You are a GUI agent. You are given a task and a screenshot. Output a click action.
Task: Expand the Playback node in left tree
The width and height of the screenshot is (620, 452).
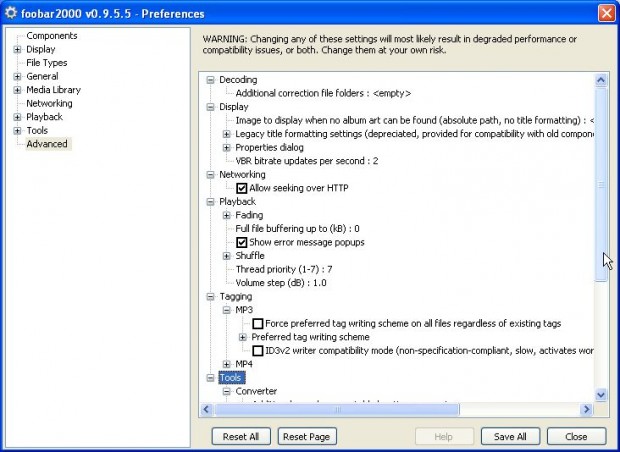point(17,117)
